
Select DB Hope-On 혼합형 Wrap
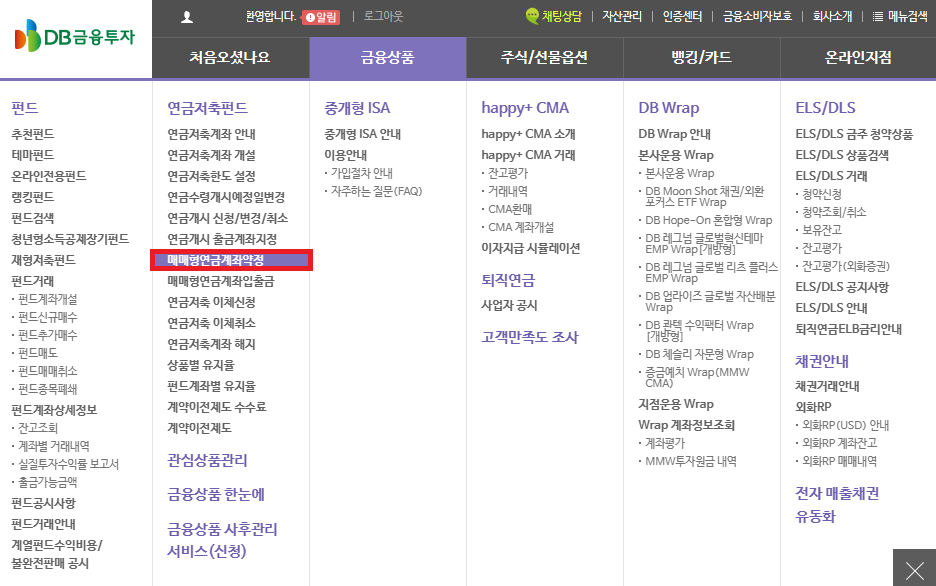[709, 220]
